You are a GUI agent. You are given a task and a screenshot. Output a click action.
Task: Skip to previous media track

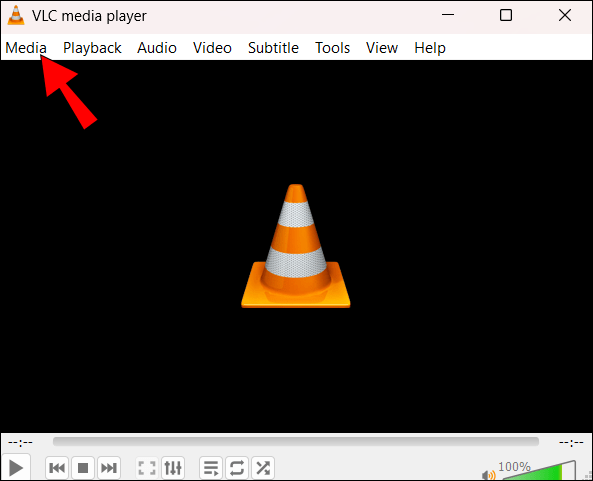(57, 468)
